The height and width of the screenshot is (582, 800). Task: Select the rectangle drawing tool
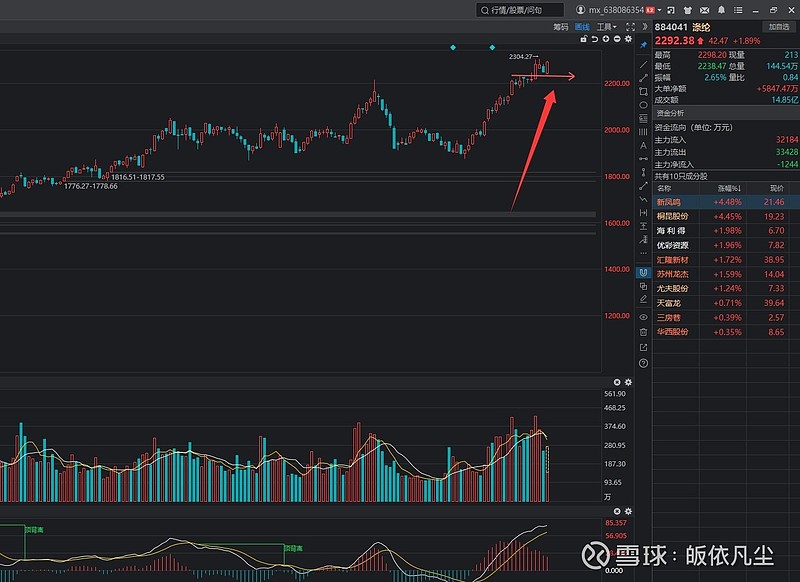tap(642, 92)
